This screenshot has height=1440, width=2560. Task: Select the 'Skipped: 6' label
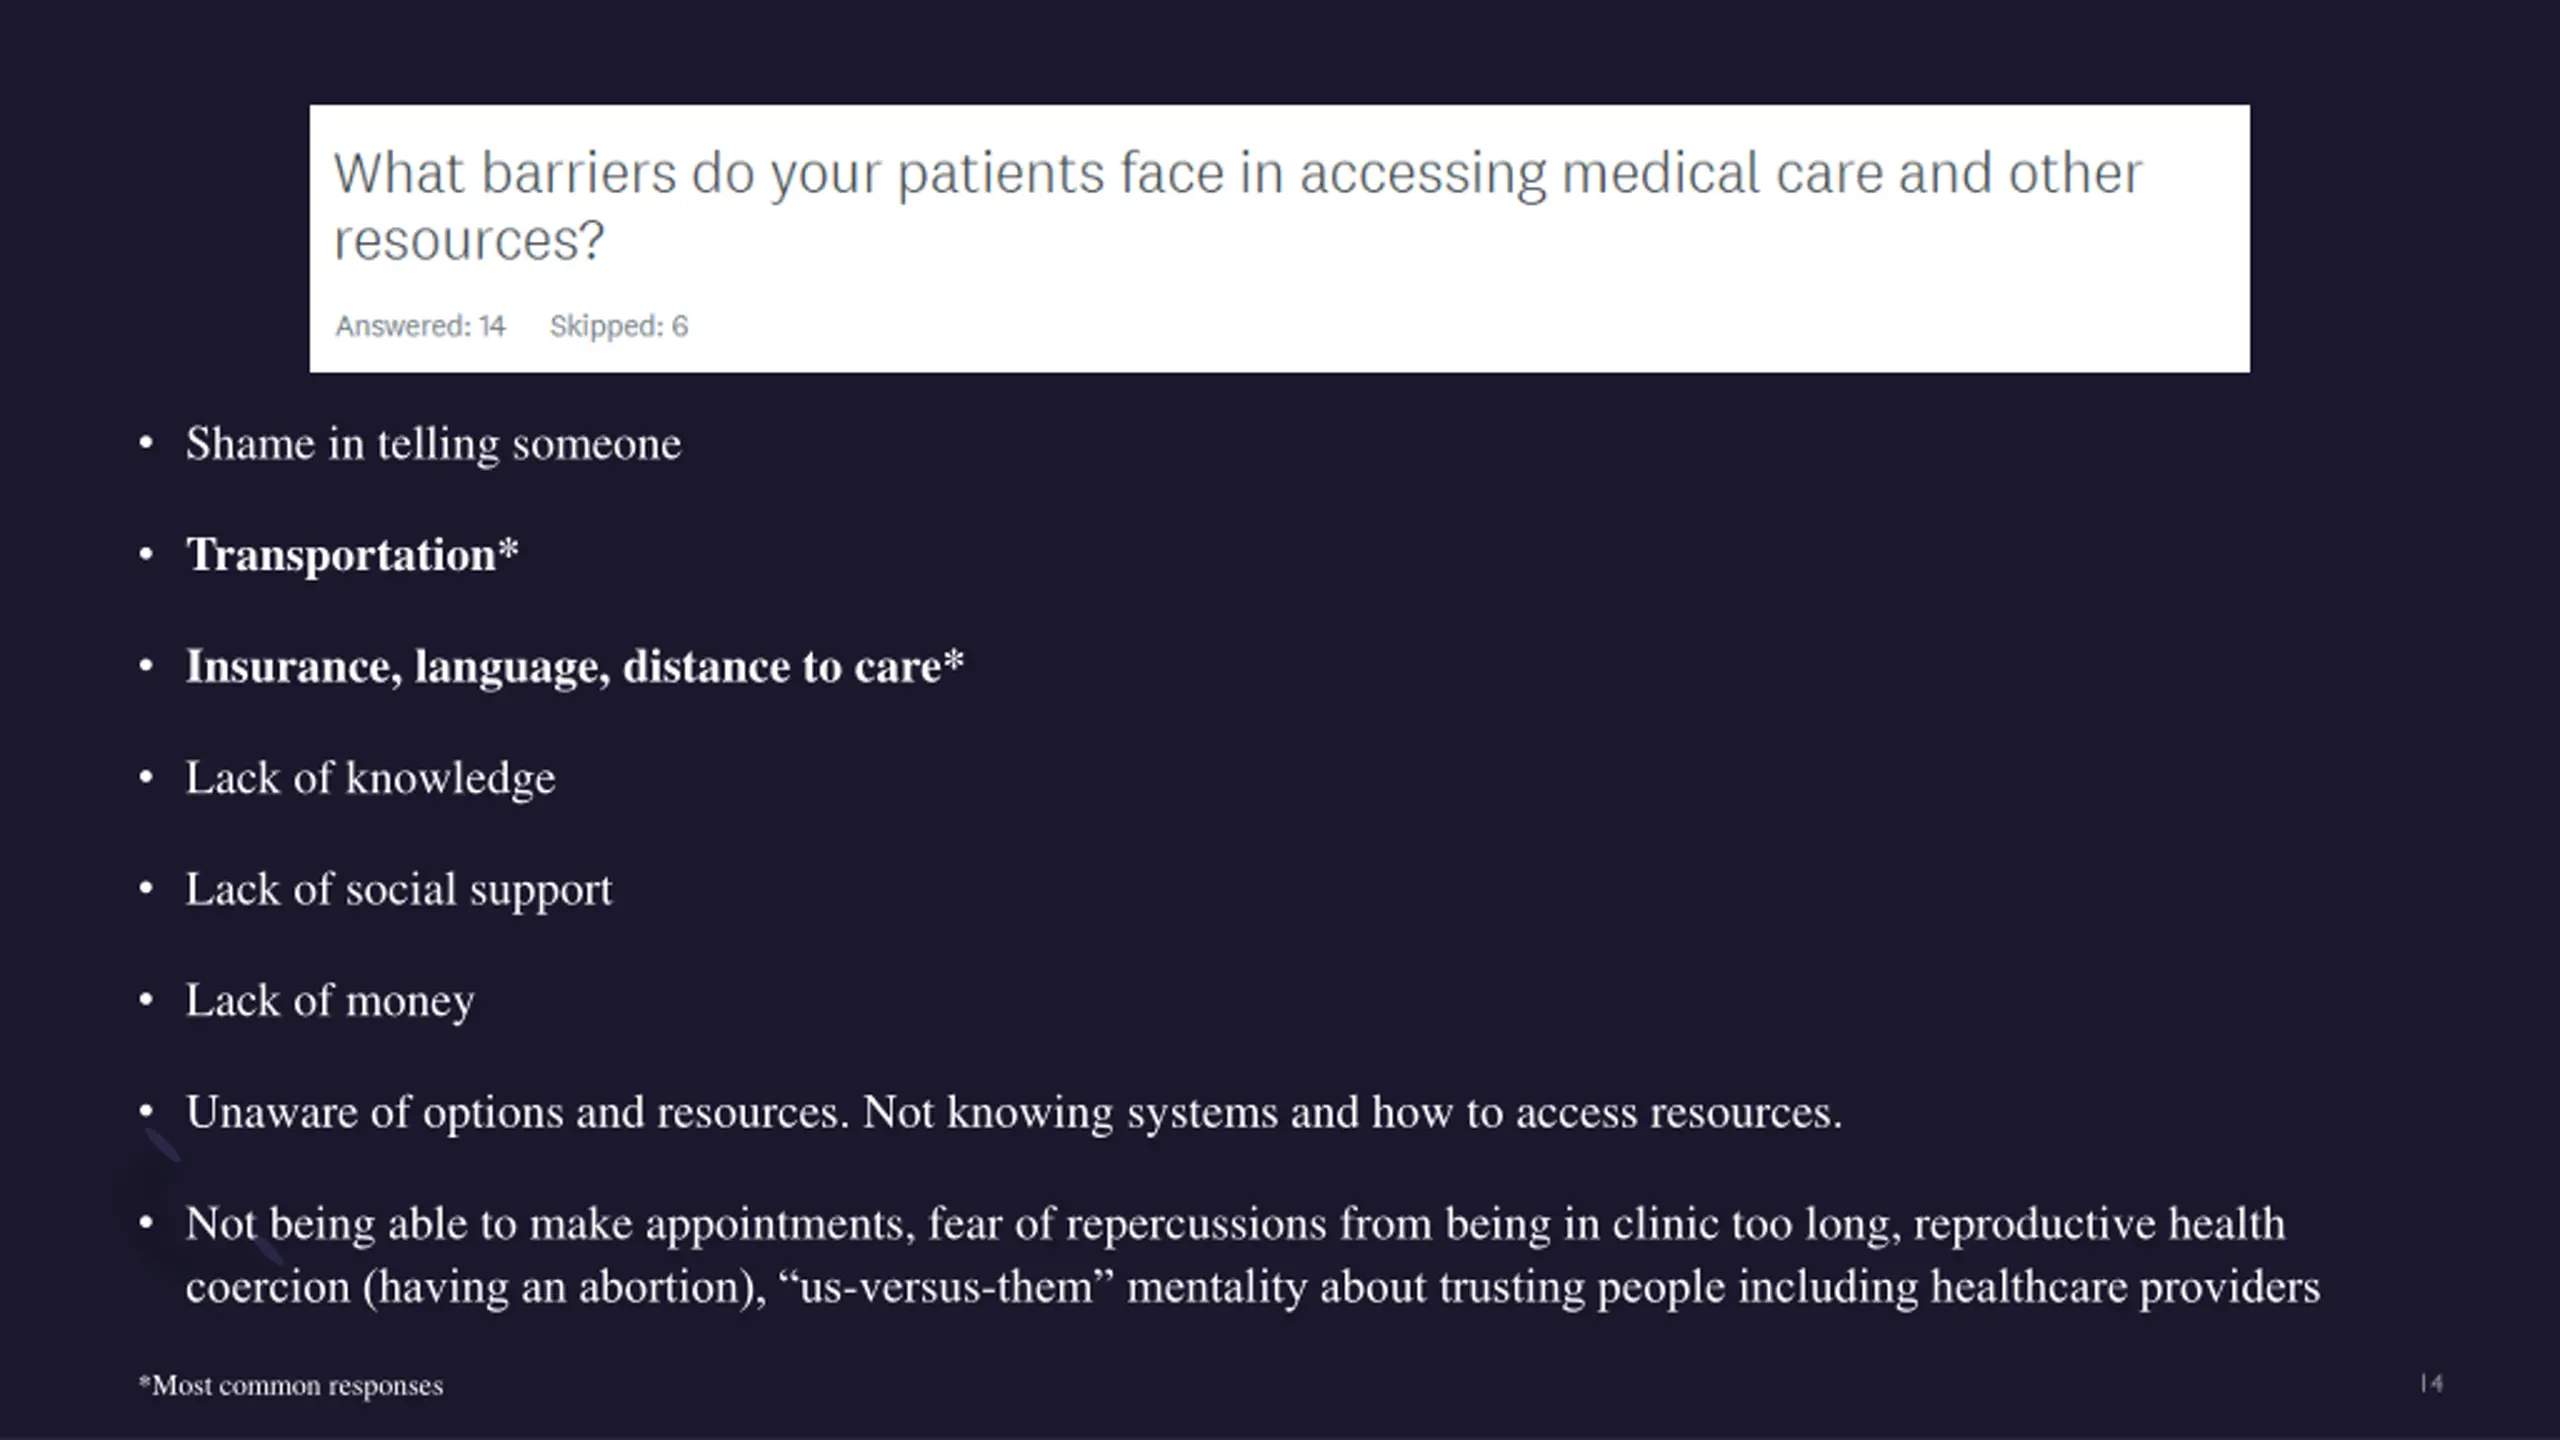(619, 326)
